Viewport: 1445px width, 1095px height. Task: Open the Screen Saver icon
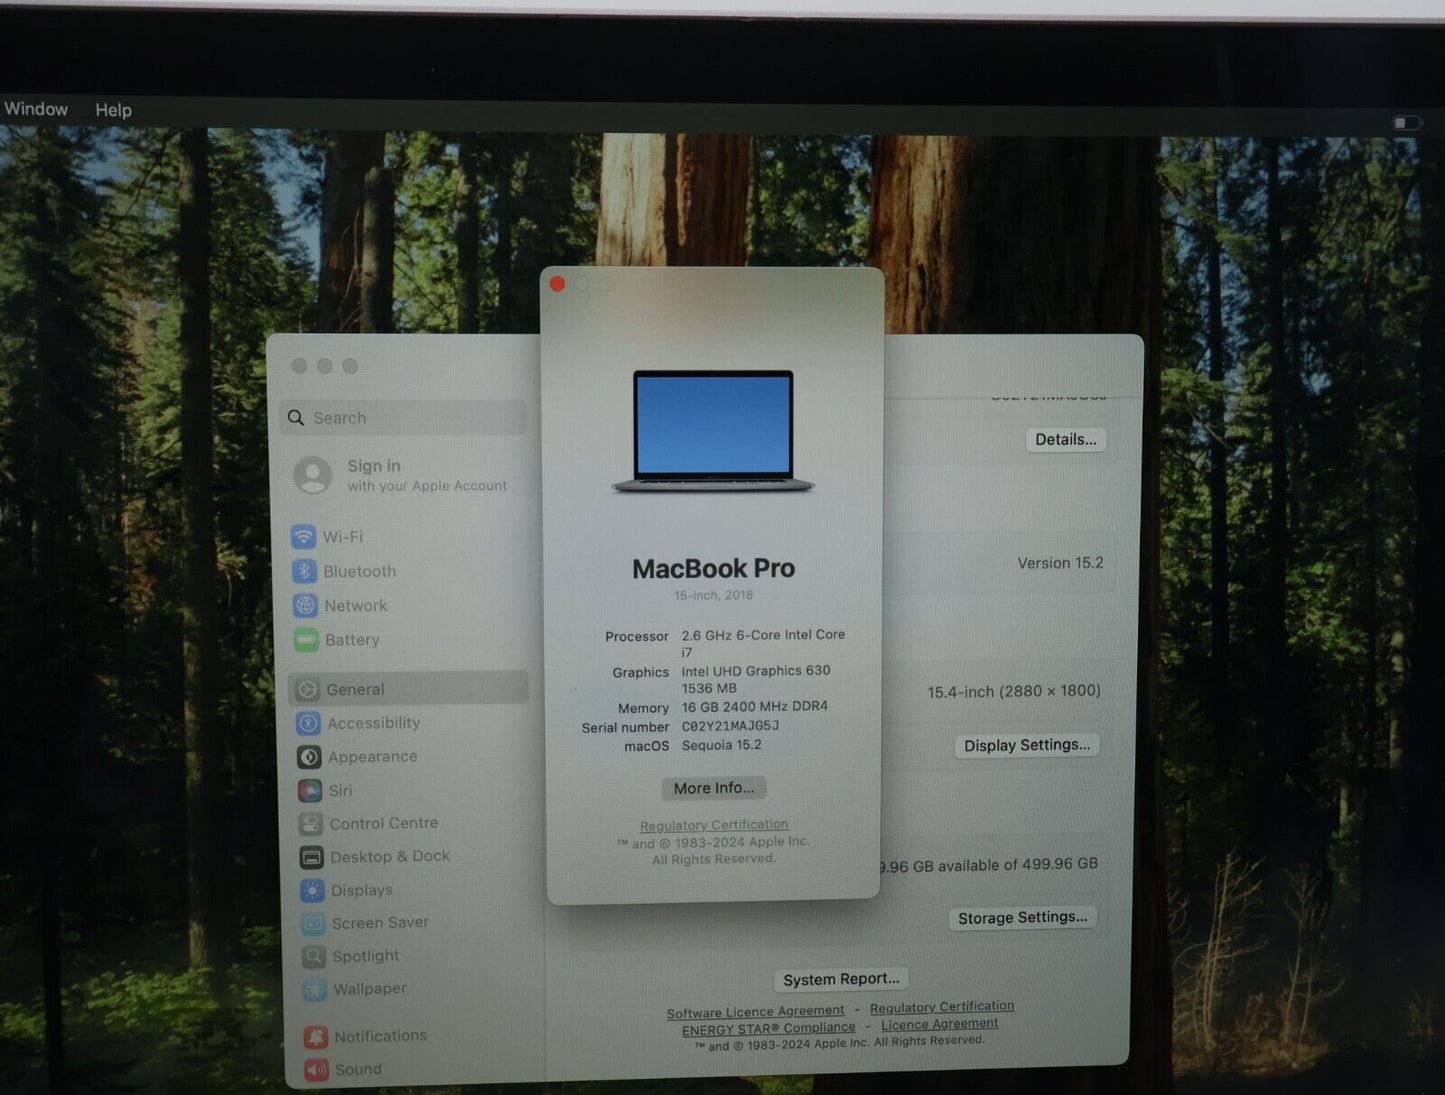313,923
